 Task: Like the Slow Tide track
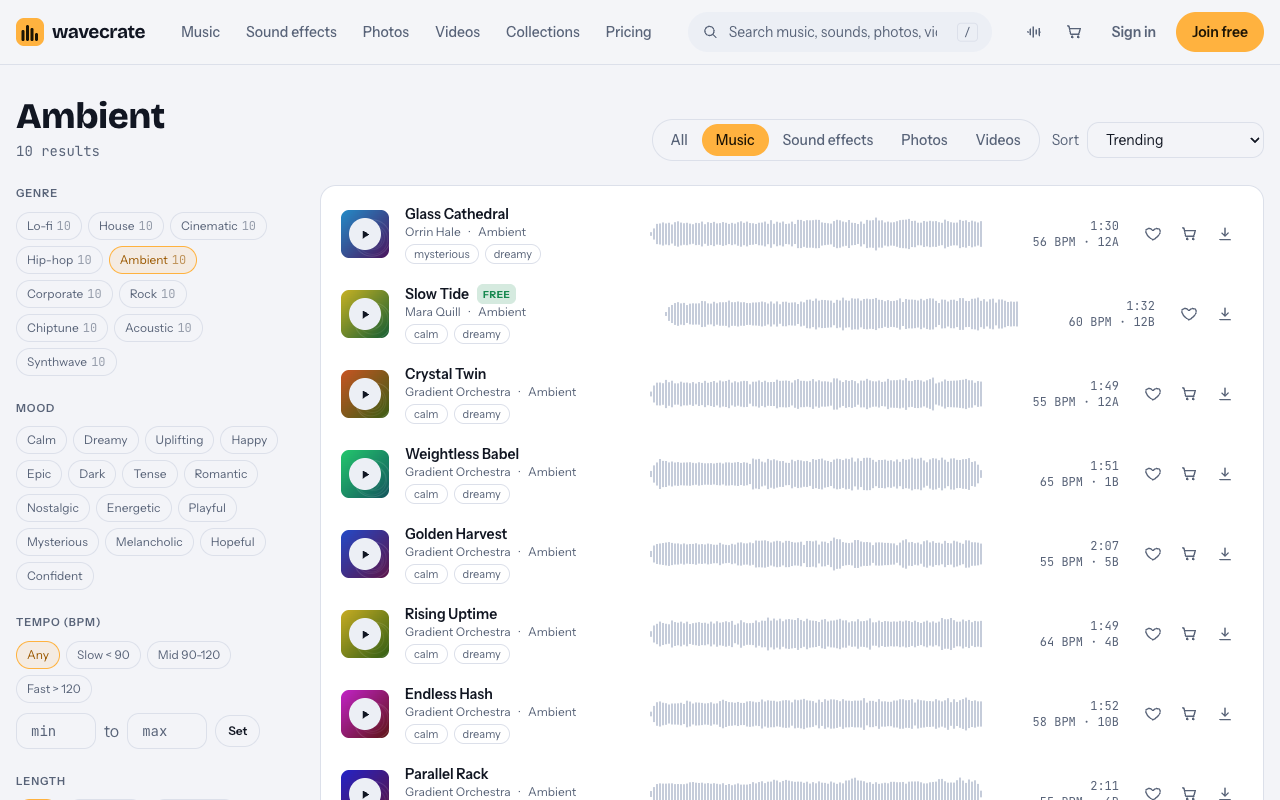point(1189,314)
